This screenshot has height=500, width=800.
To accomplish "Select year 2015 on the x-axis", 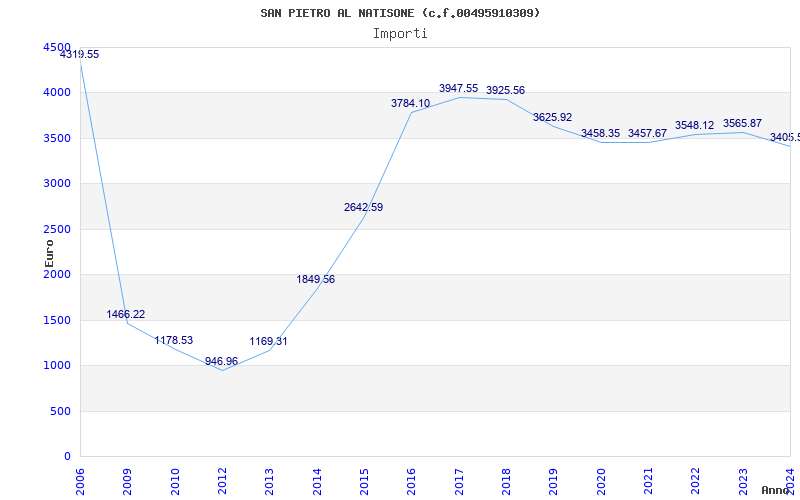I will [x=364, y=482].
